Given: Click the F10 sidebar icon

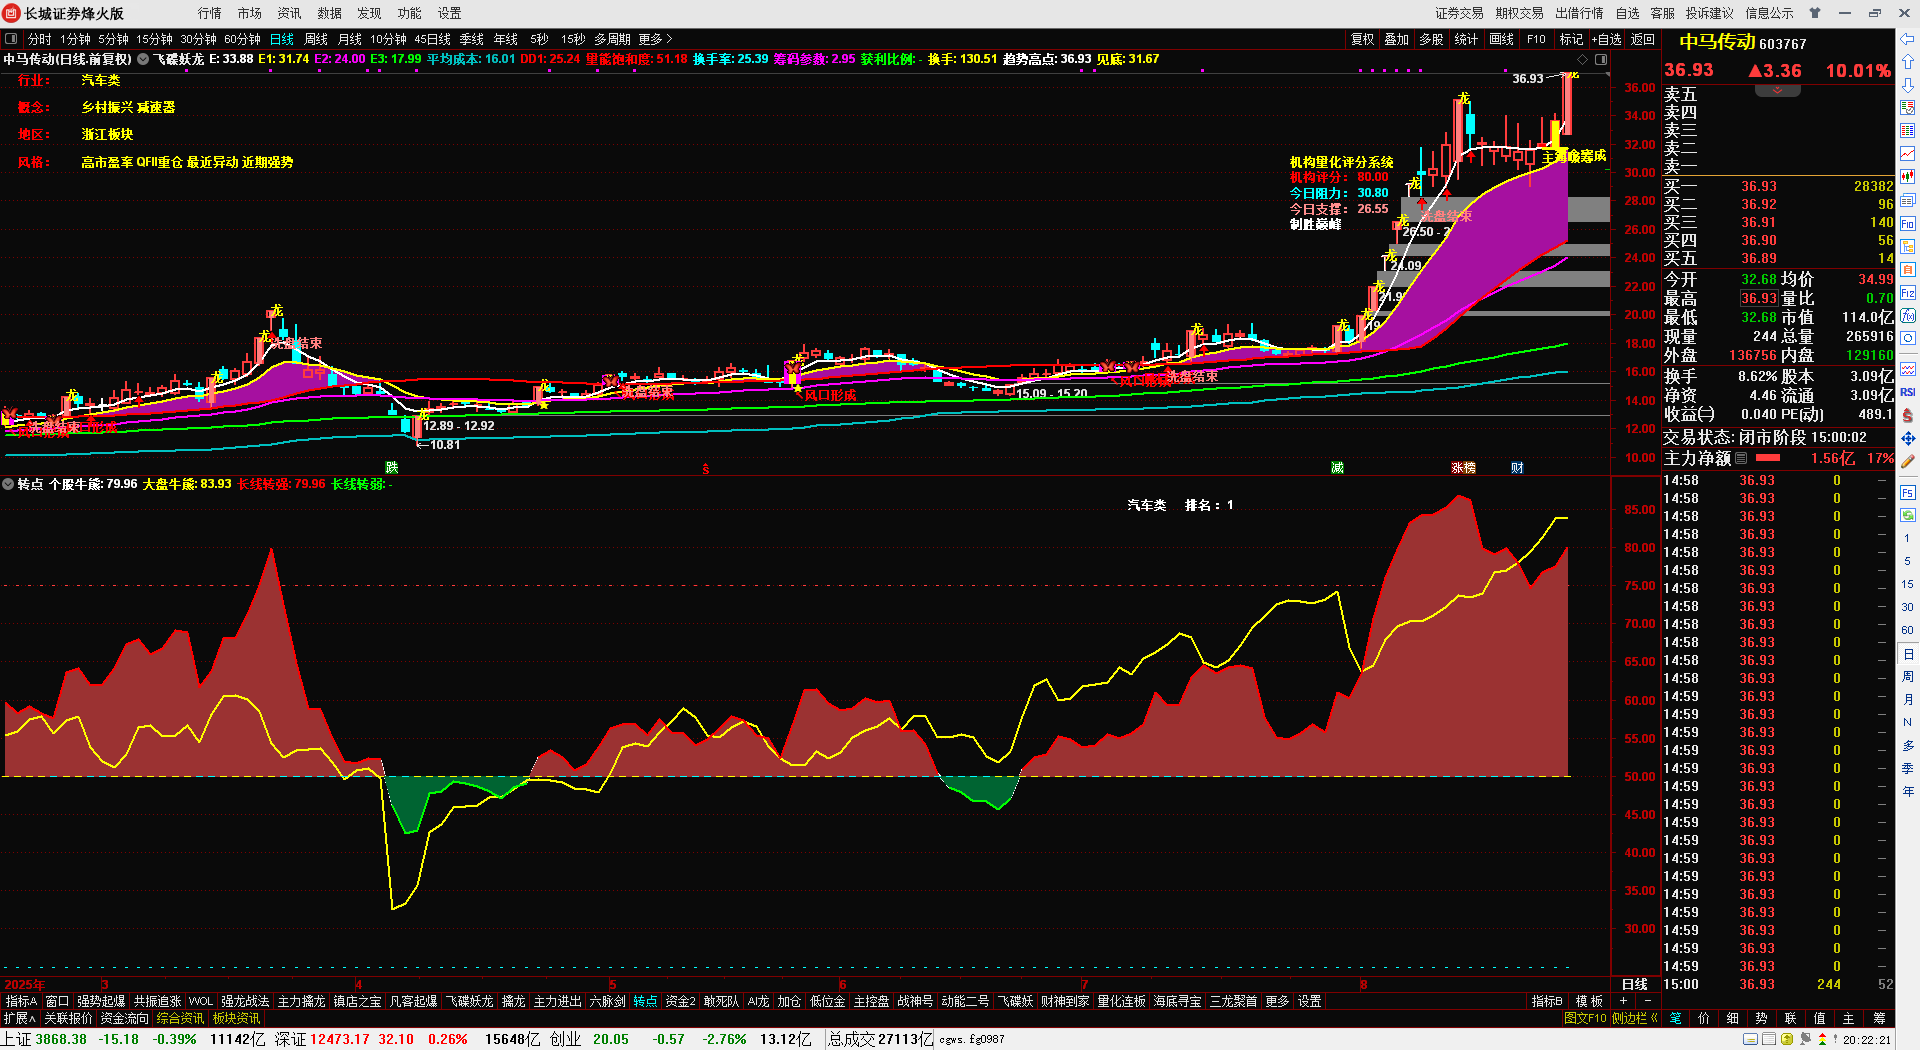Looking at the screenshot, I should coord(1908,224).
